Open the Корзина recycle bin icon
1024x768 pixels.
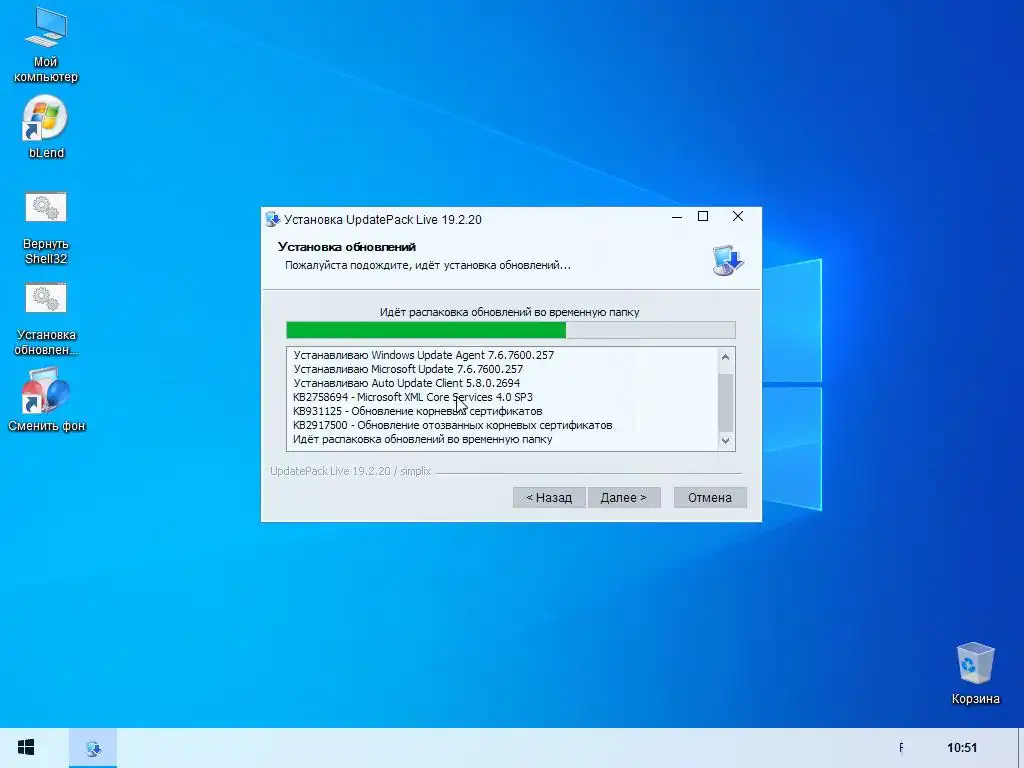click(x=975, y=673)
